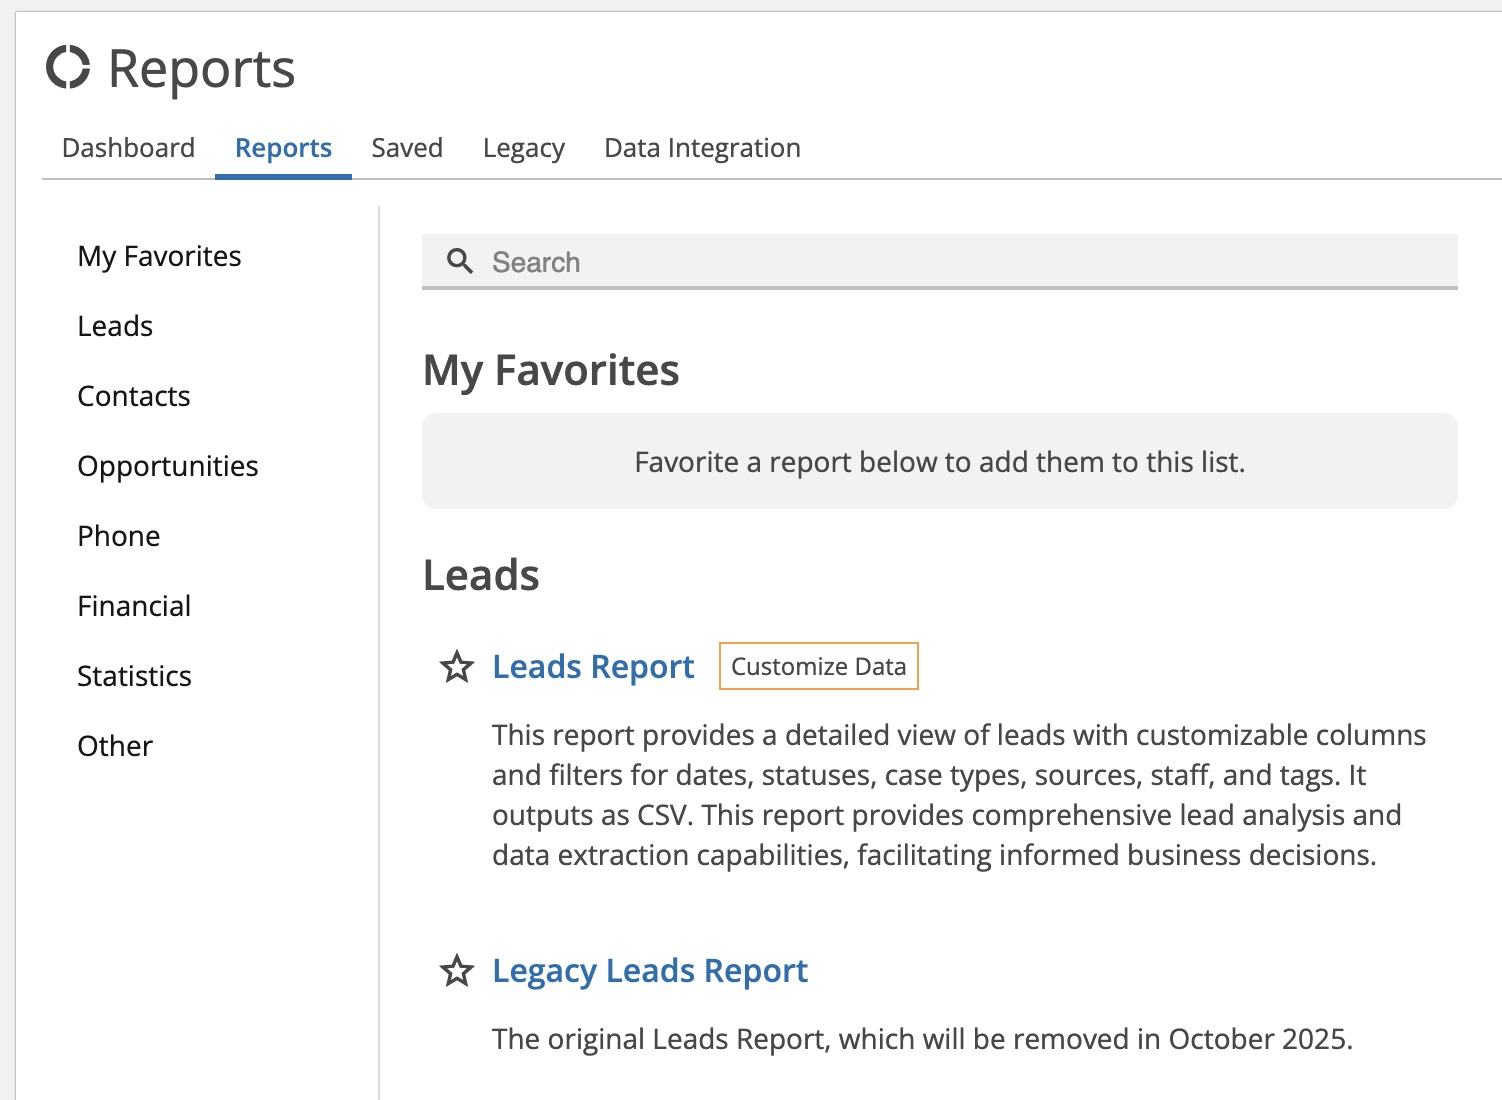
Task: Favorite the Leads Report with star
Action: (x=457, y=667)
